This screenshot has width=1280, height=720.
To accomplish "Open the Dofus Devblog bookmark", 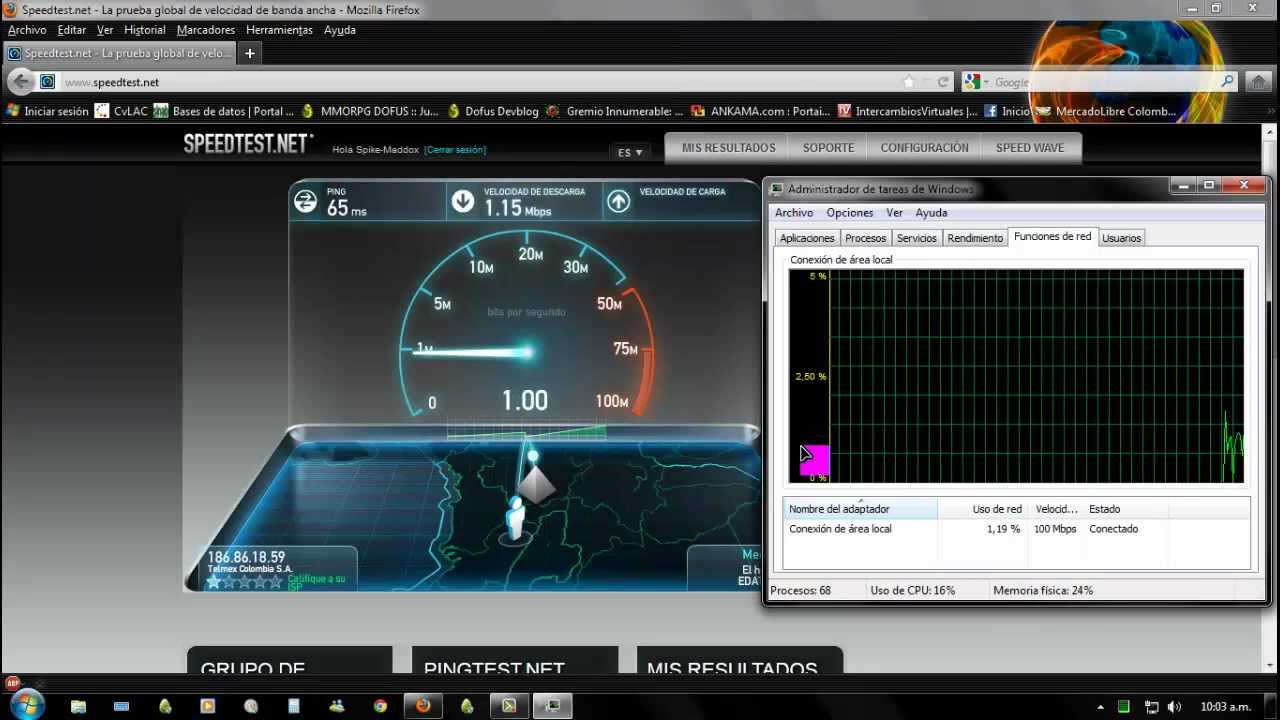I will [x=493, y=111].
